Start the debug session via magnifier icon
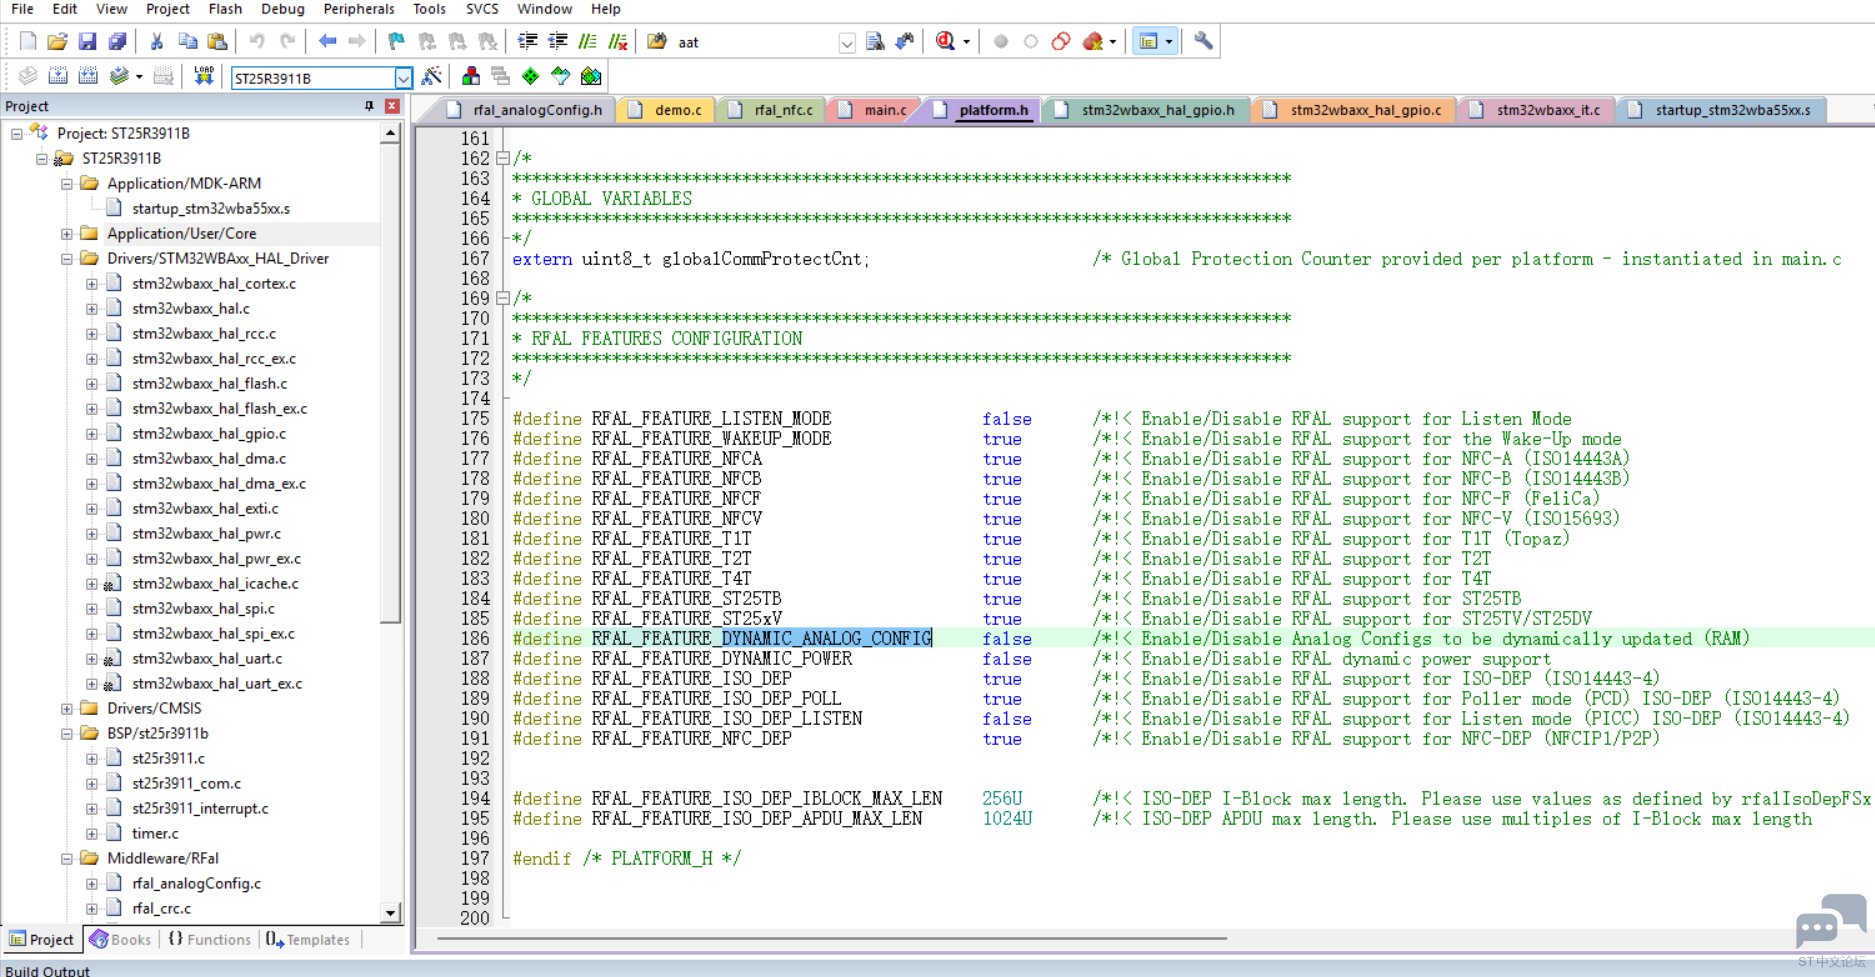Image resolution: width=1875 pixels, height=977 pixels. click(x=945, y=42)
